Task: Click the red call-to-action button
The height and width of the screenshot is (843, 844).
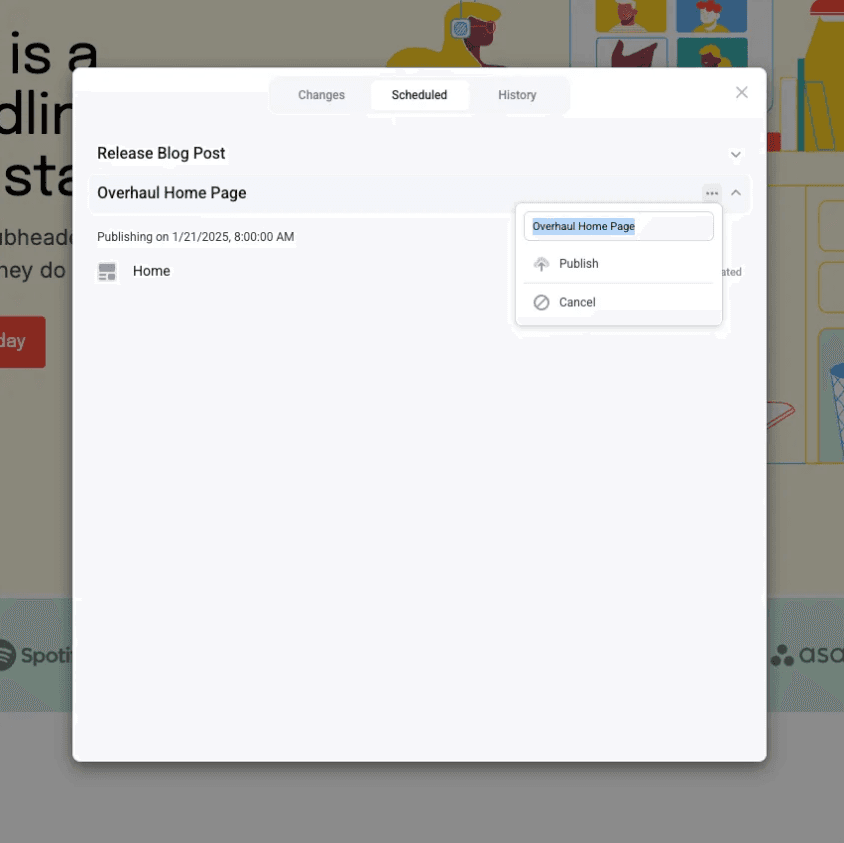Action: [x=22, y=341]
